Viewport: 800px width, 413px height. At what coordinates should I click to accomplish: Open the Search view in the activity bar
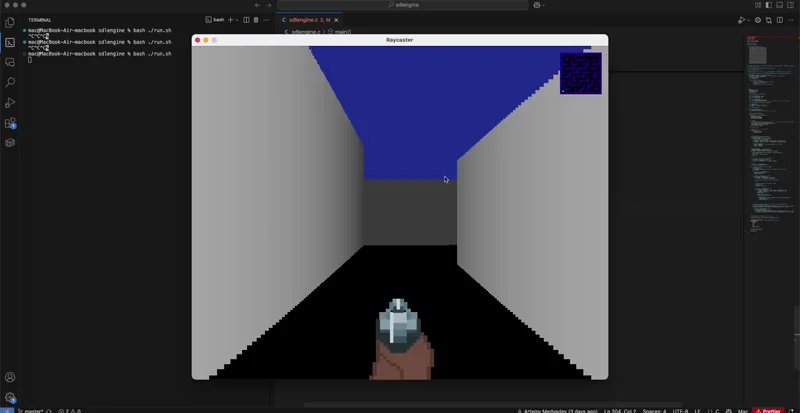(x=10, y=82)
